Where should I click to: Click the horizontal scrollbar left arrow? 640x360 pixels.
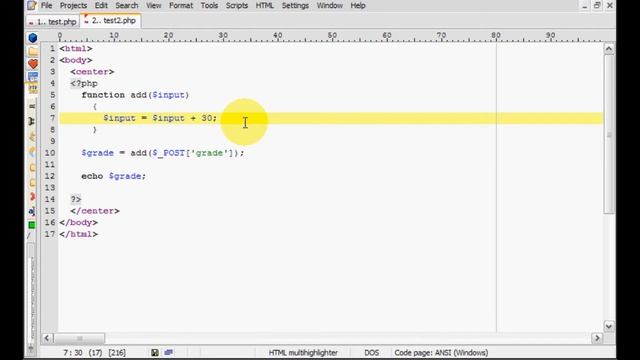tap(47, 338)
